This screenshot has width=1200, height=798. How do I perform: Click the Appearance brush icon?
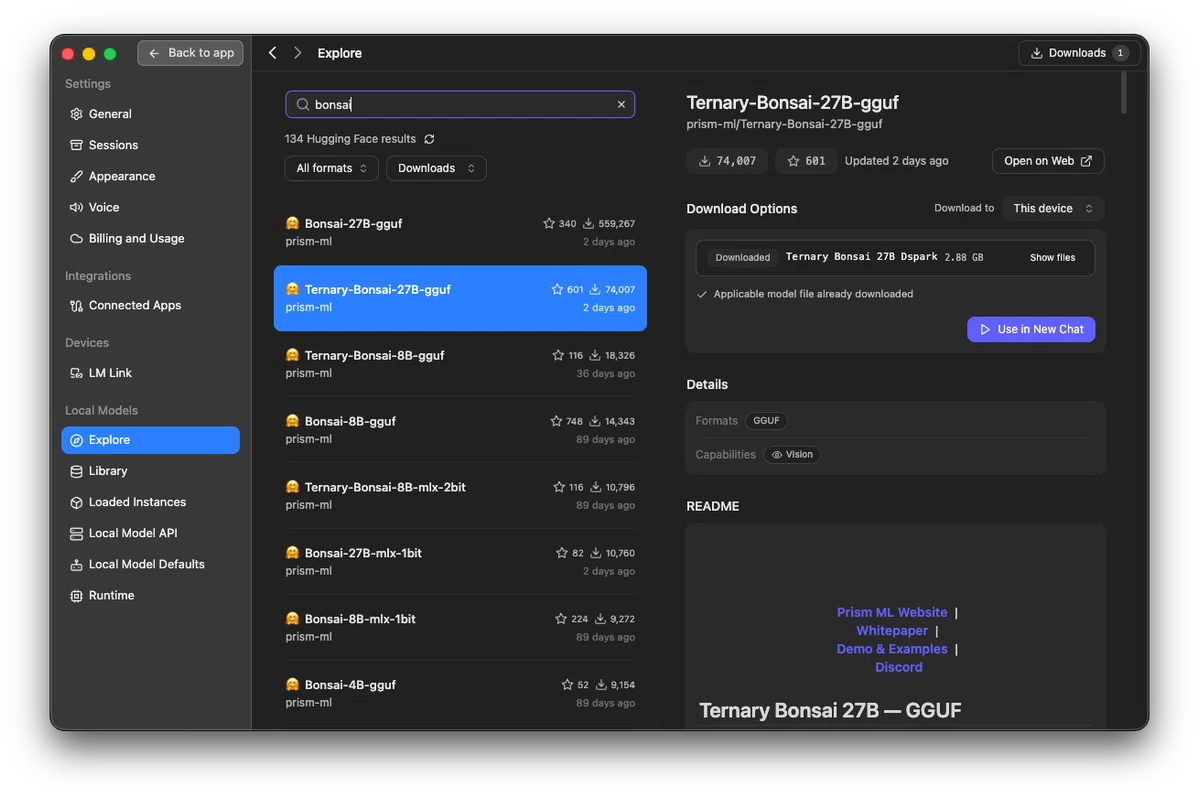pos(76,176)
